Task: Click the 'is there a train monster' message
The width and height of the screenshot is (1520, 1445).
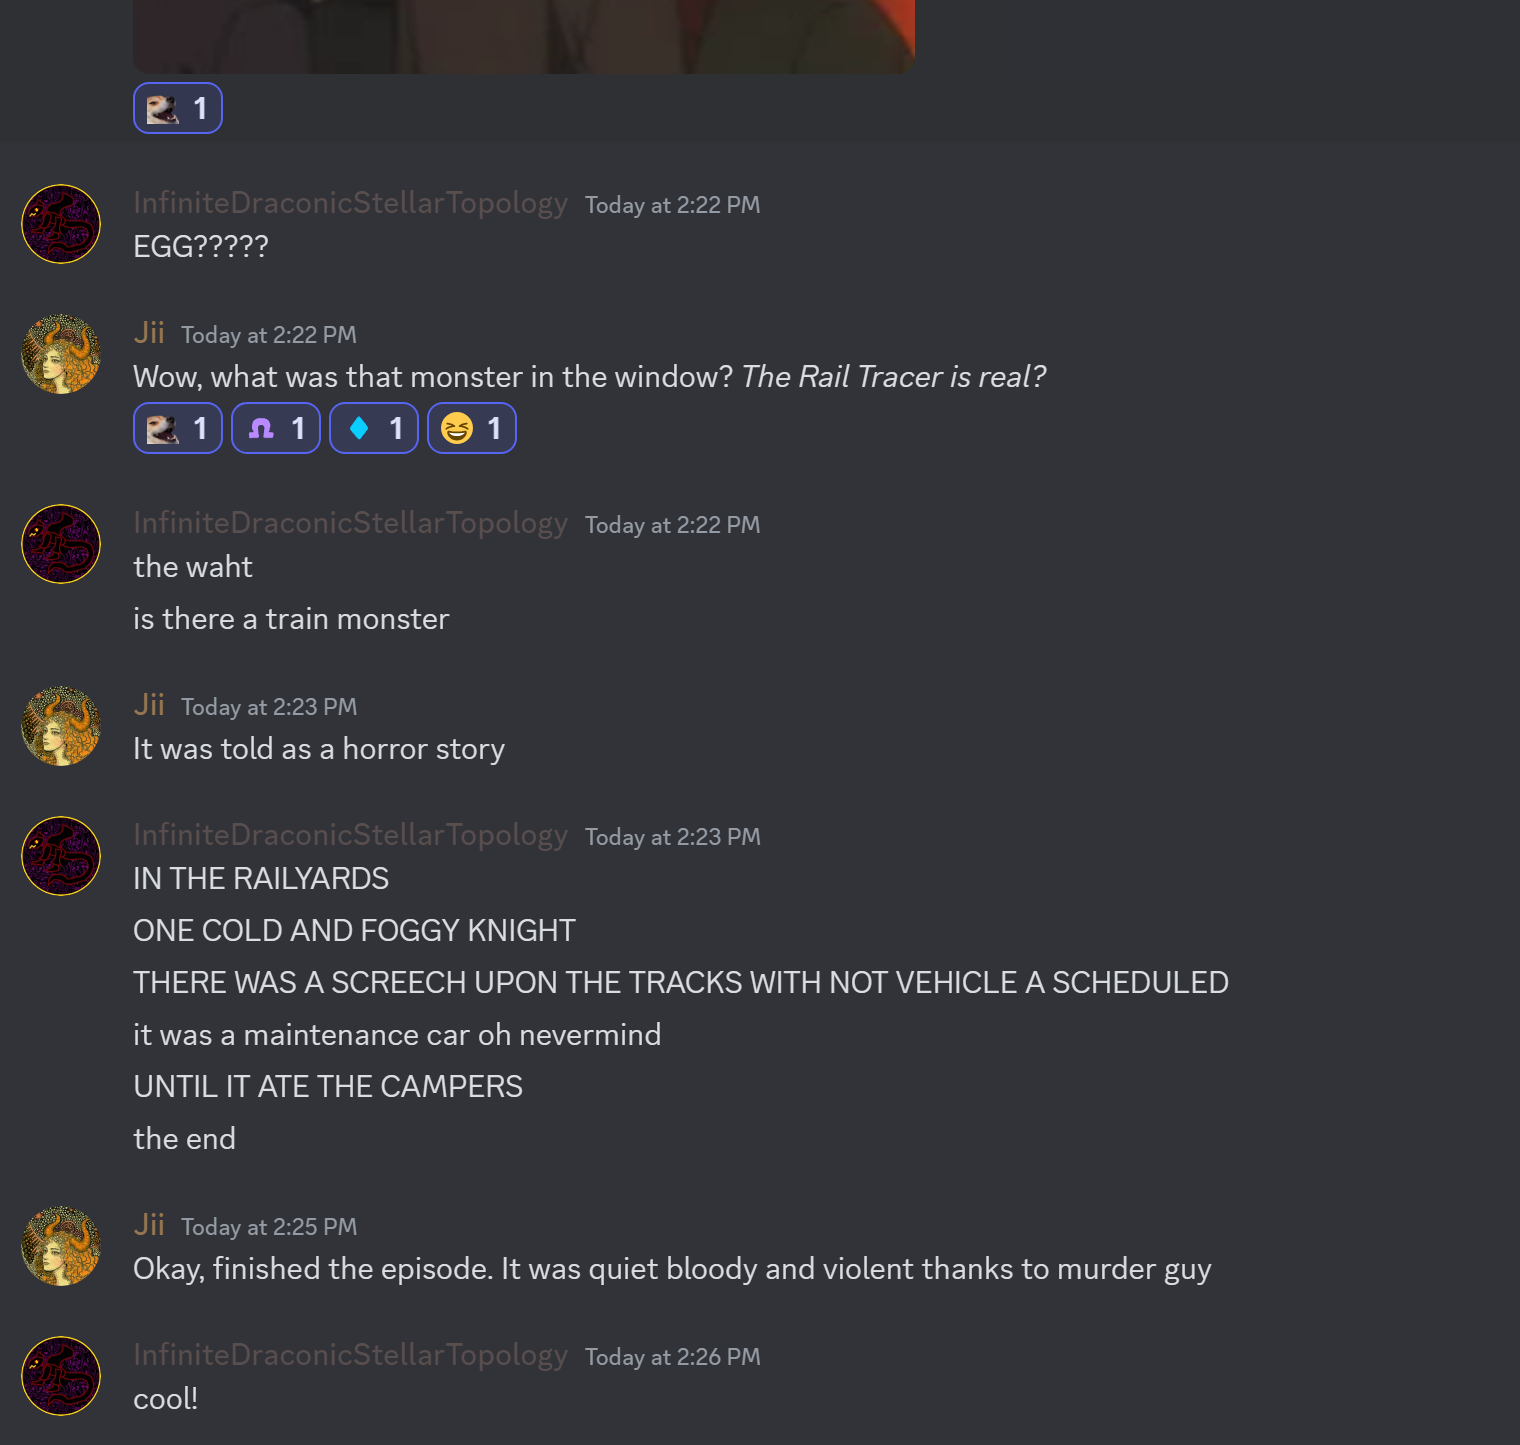Action: [291, 619]
